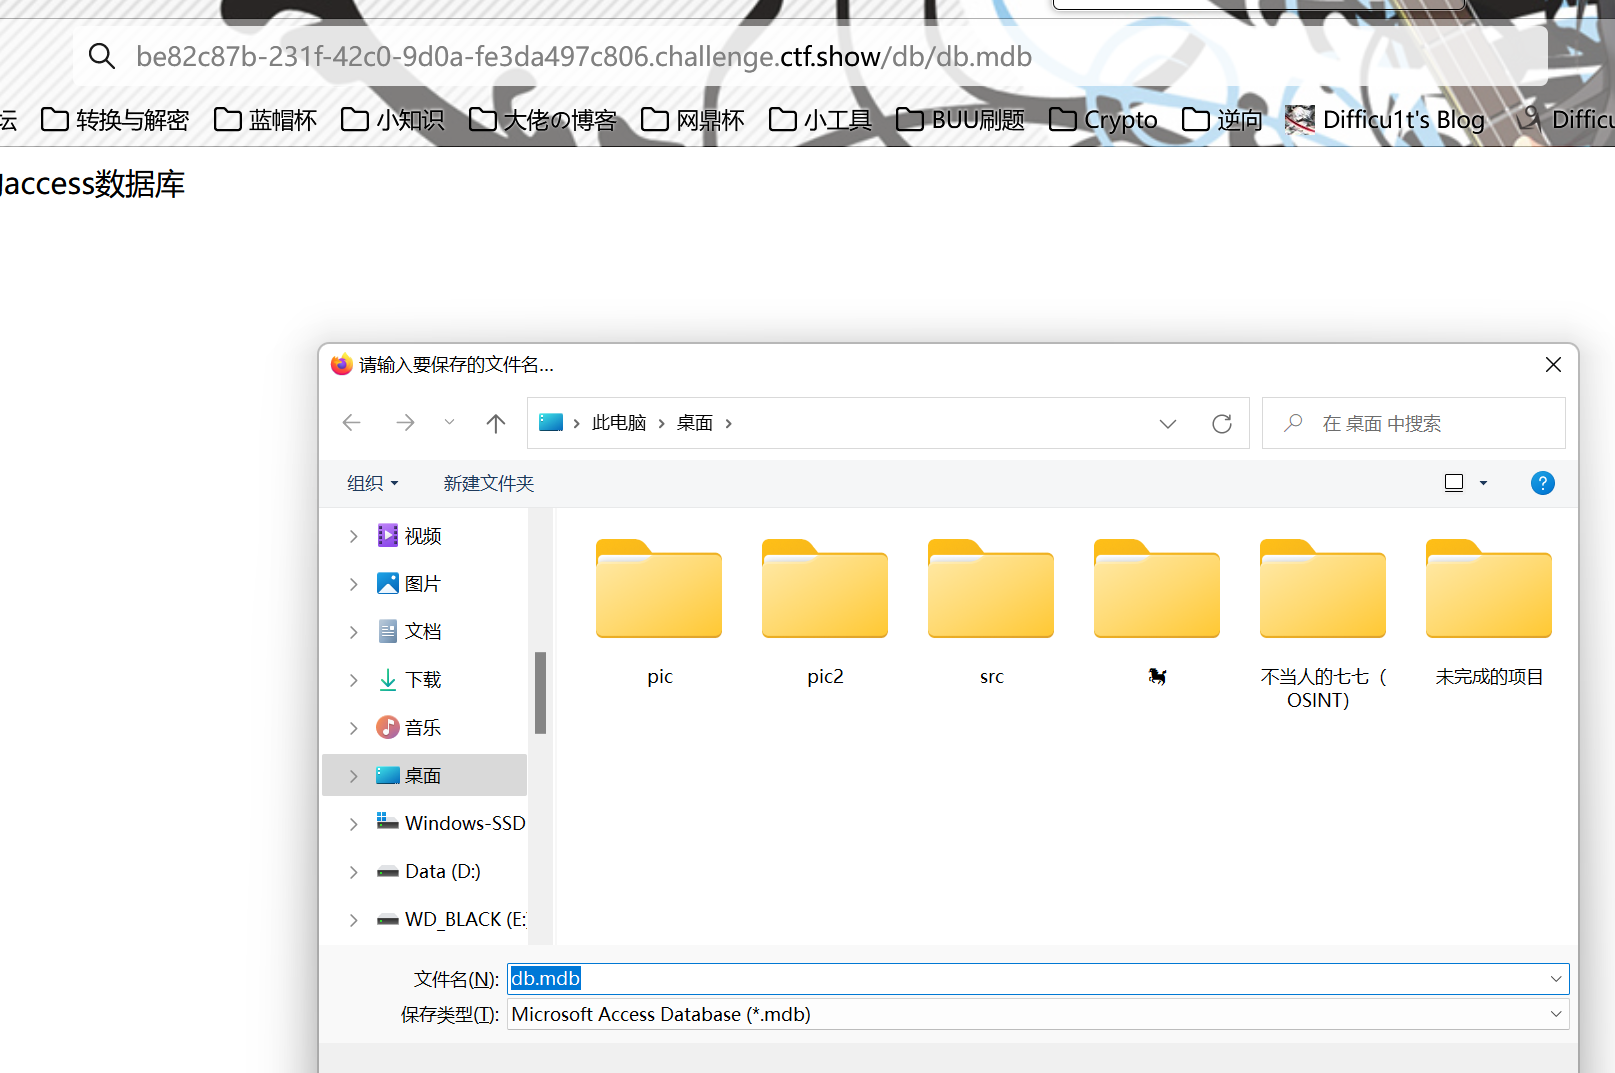The image size is (1615, 1073).
Task: Select the src folder
Action: click(x=991, y=613)
